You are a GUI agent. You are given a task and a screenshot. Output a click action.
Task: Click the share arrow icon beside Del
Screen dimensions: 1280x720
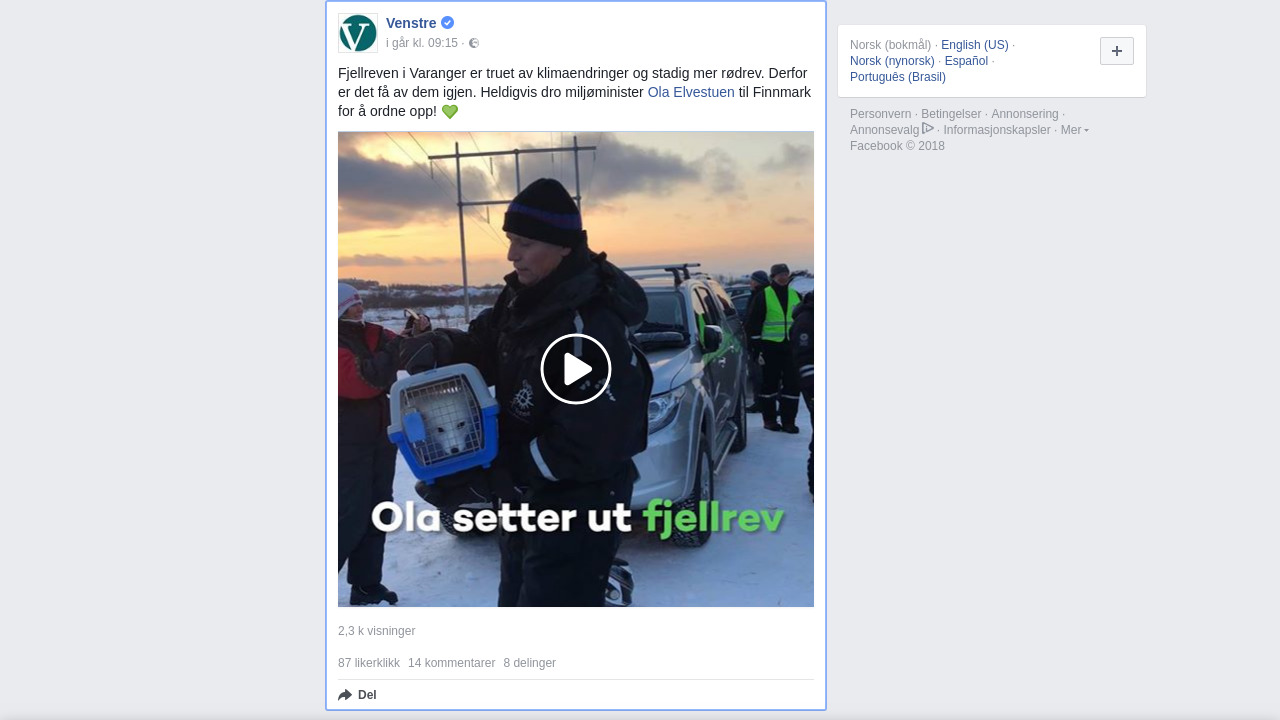click(345, 695)
